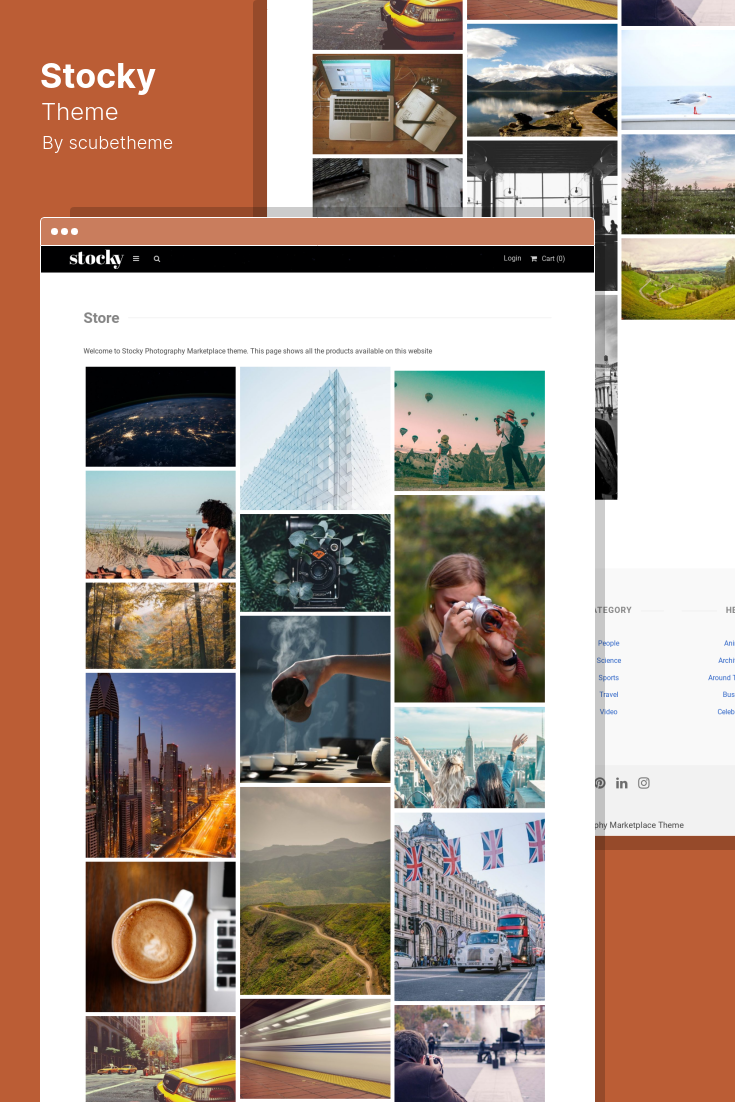This screenshot has width=735, height=1102.
Task: Click the Travel category link
Action: point(609,694)
